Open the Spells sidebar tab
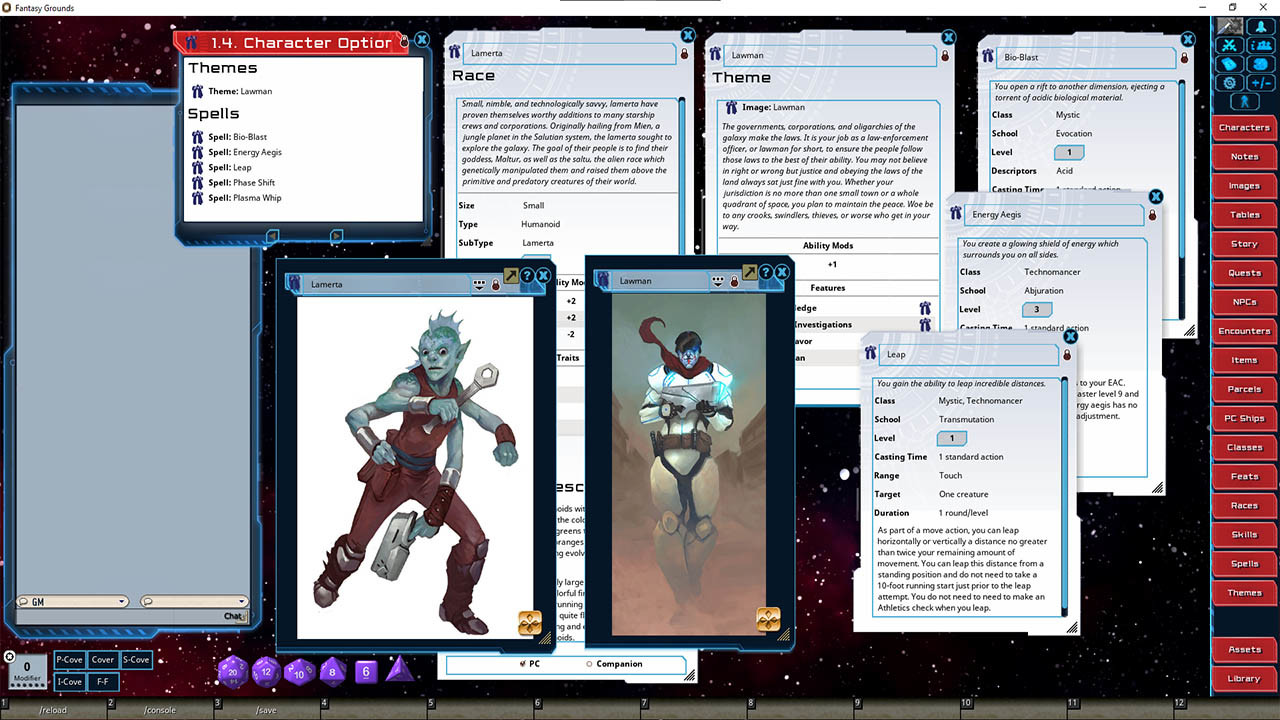1280x720 pixels. point(1244,564)
